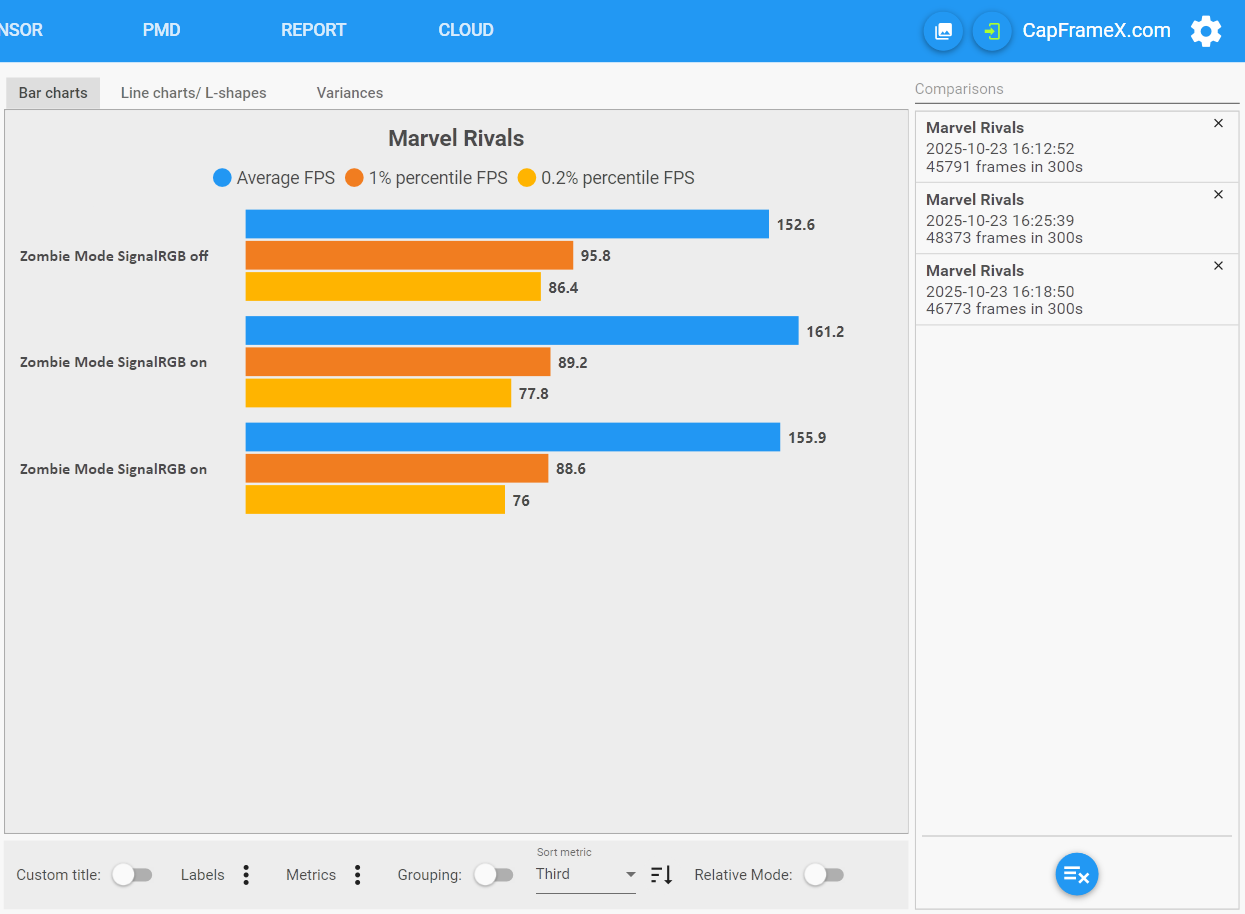Viewport: 1245px width, 914px height.
Task: Click the orange 89.2 percentile bar
Action: tap(398, 362)
